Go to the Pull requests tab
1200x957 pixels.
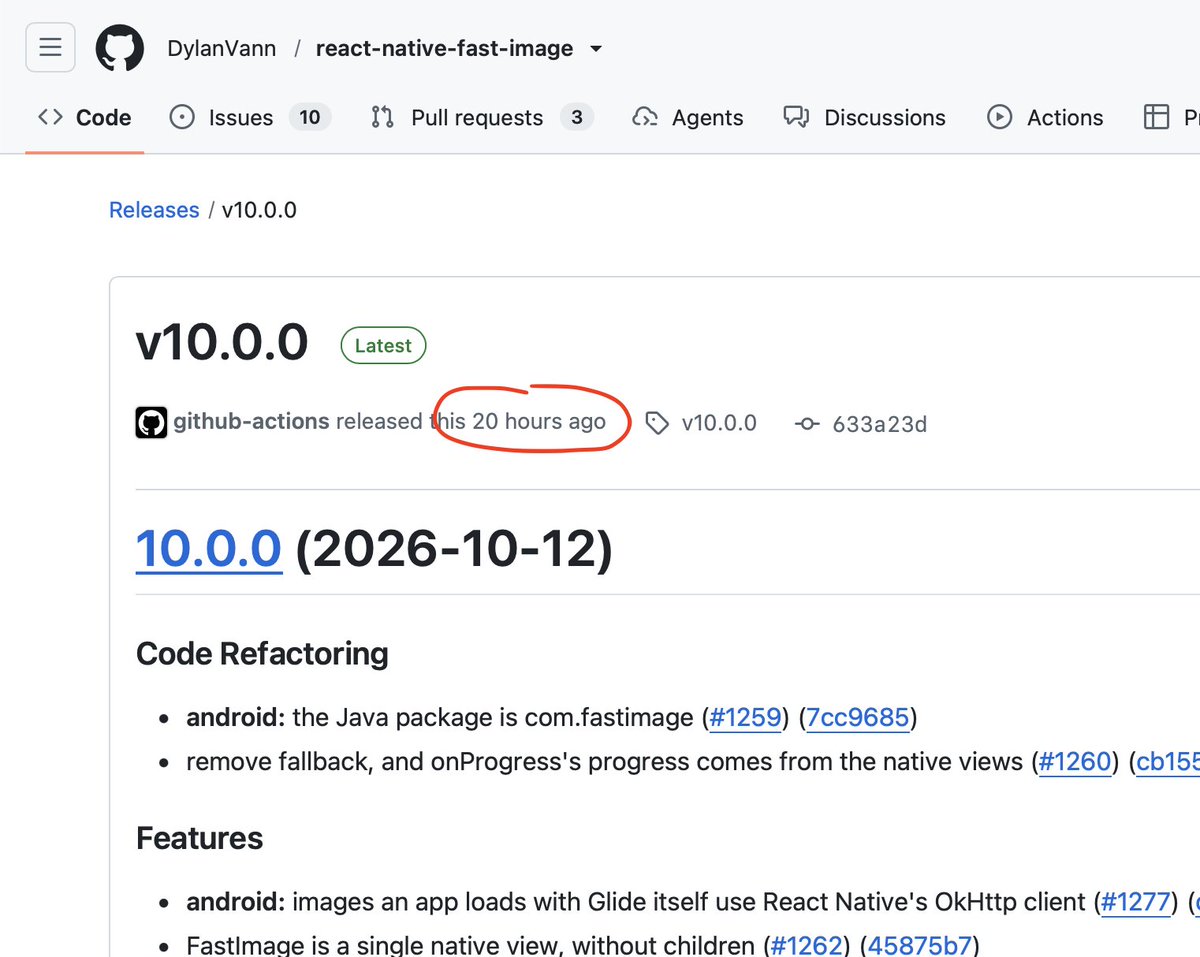click(x=482, y=118)
